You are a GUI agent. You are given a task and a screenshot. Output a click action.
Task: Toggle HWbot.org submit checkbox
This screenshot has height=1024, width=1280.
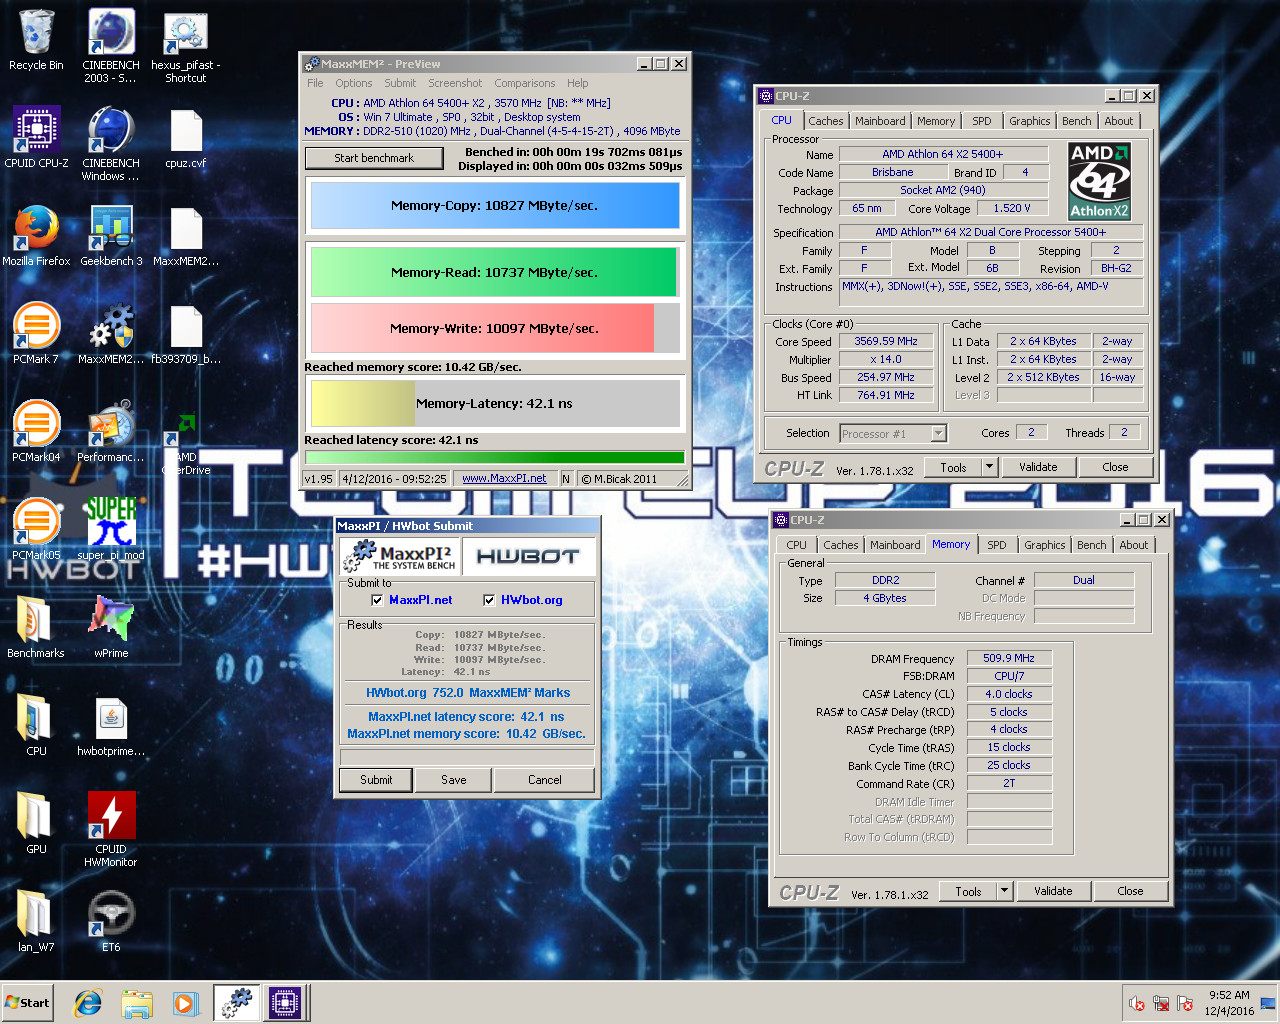489,600
